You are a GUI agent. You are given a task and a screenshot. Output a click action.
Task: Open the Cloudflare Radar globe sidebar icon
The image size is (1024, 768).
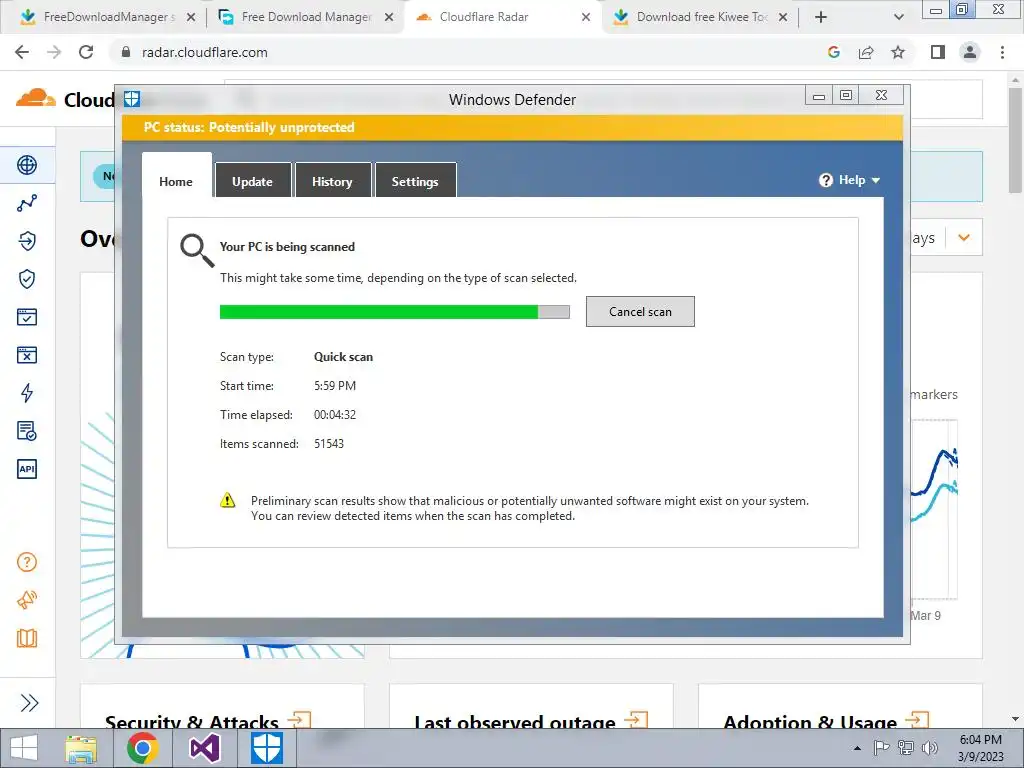pyautogui.click(x=27, y=165)
